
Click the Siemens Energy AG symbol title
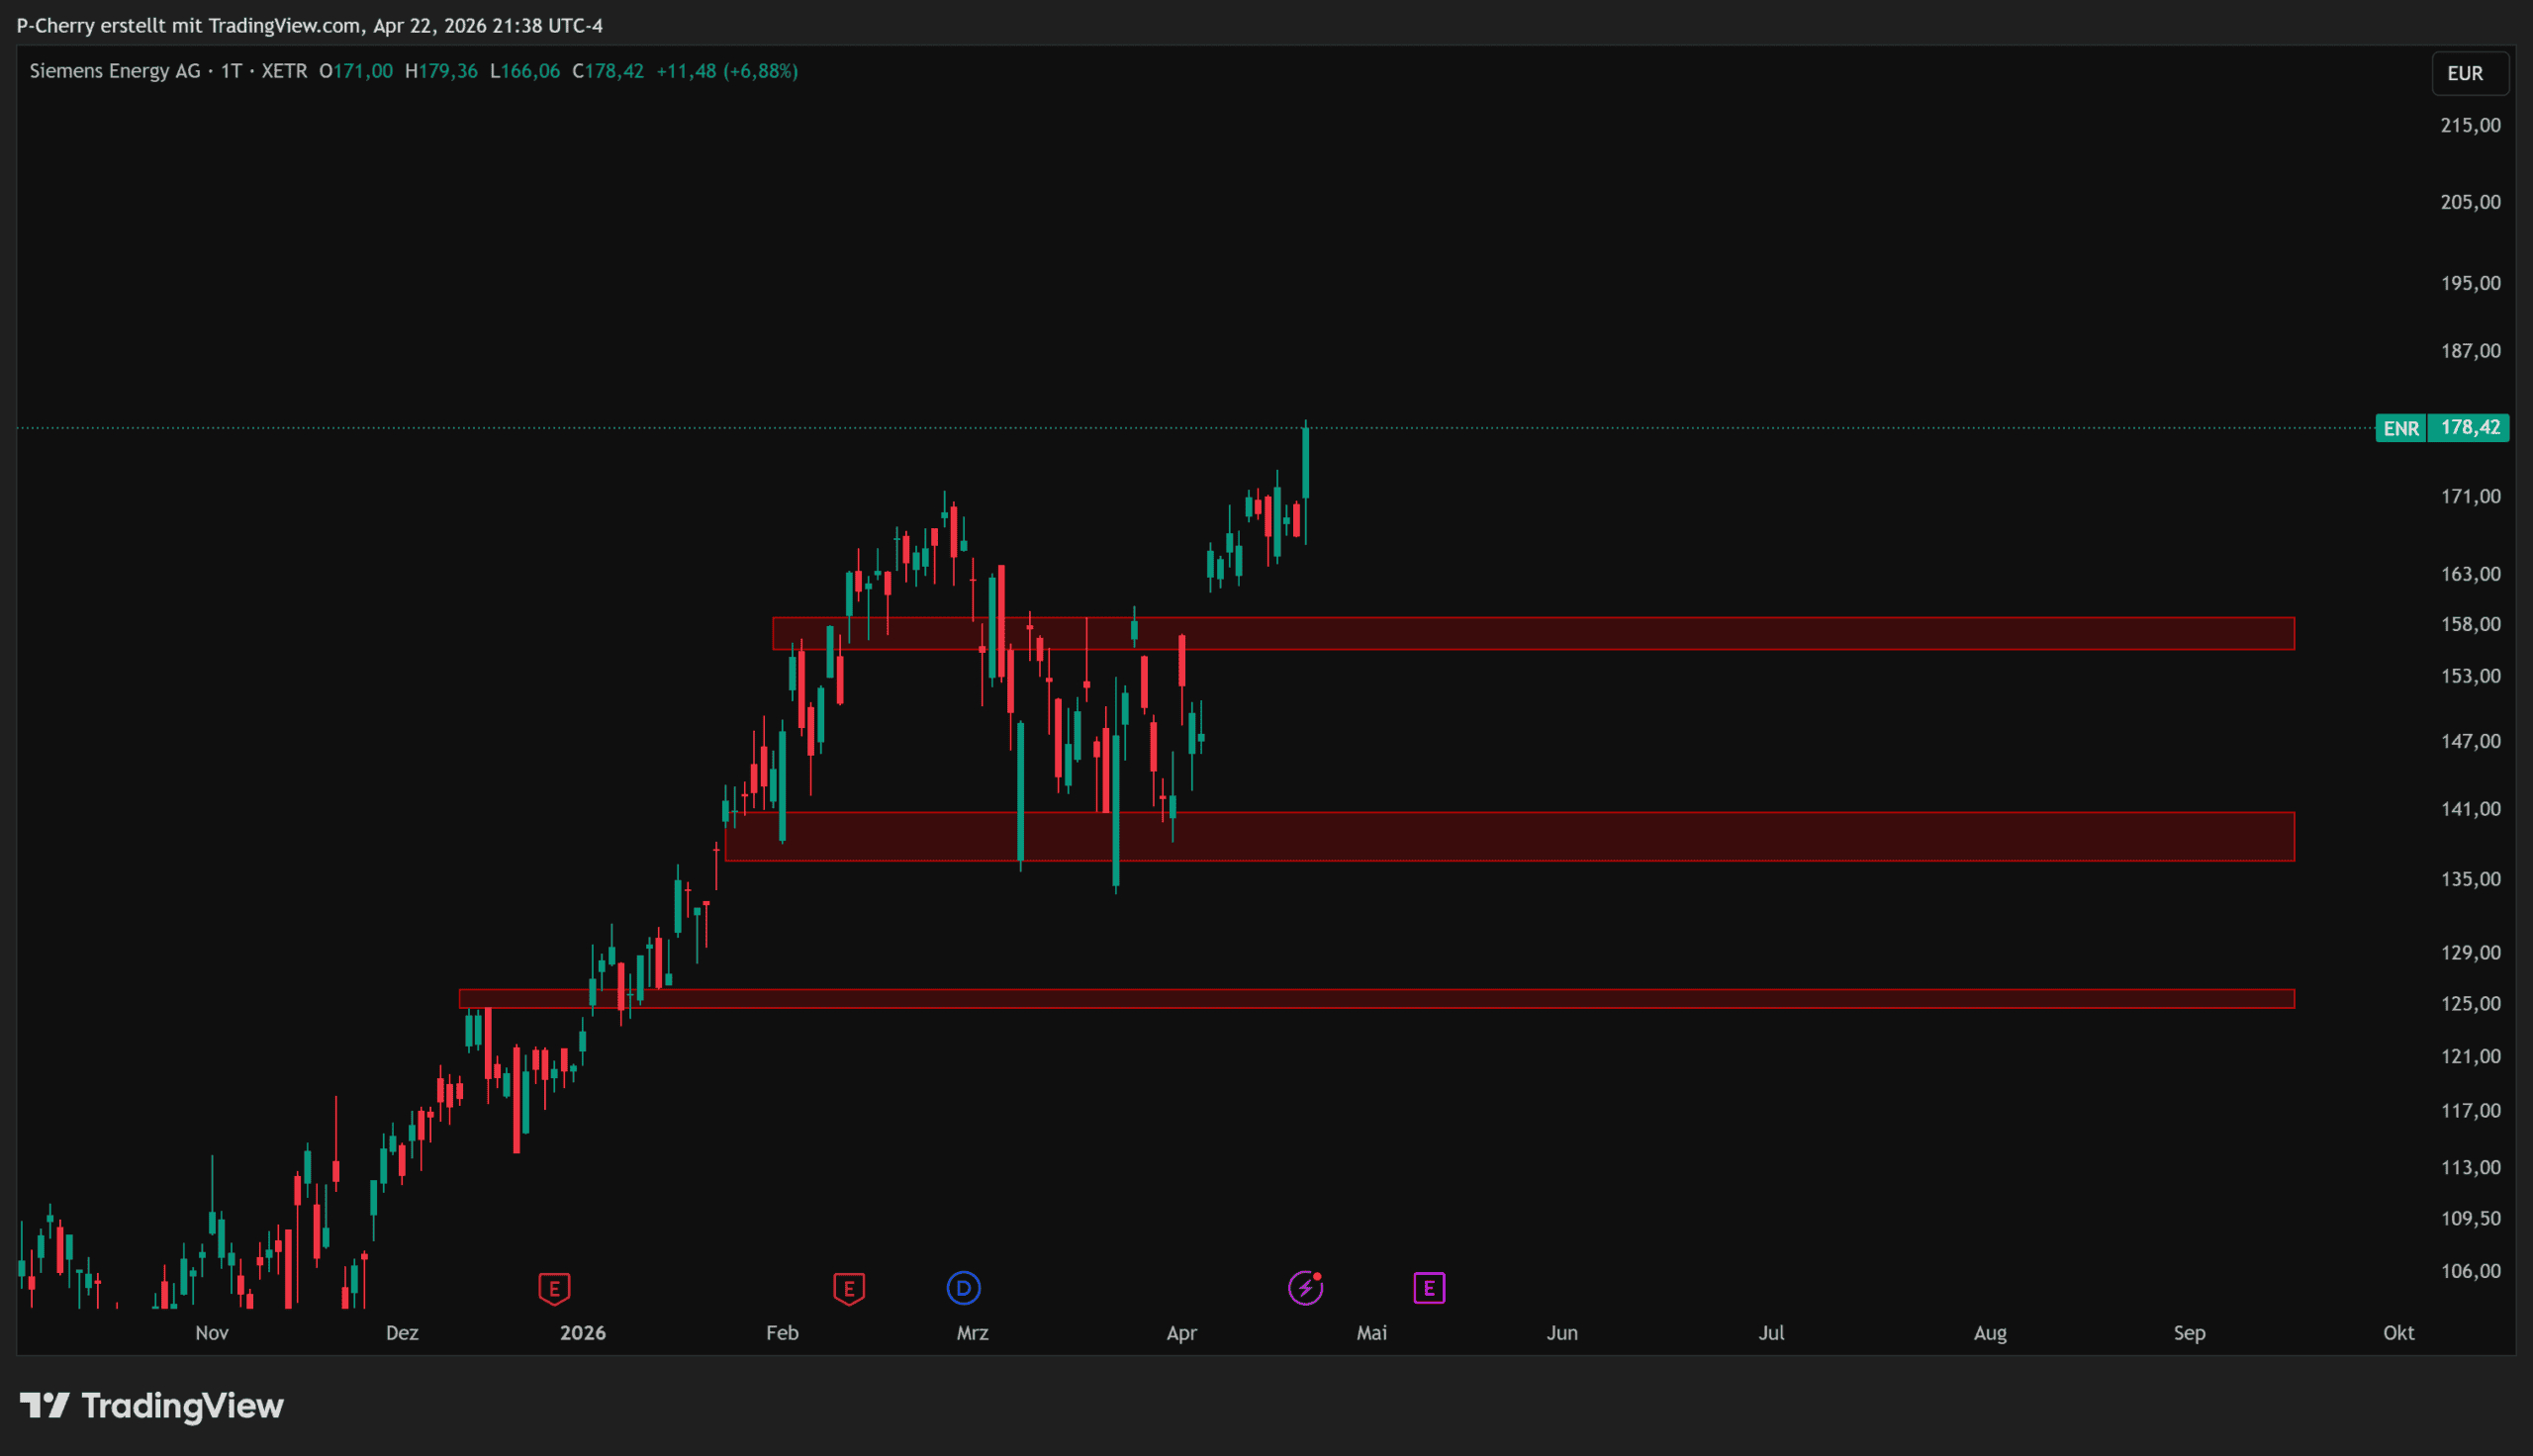point(115,71)
